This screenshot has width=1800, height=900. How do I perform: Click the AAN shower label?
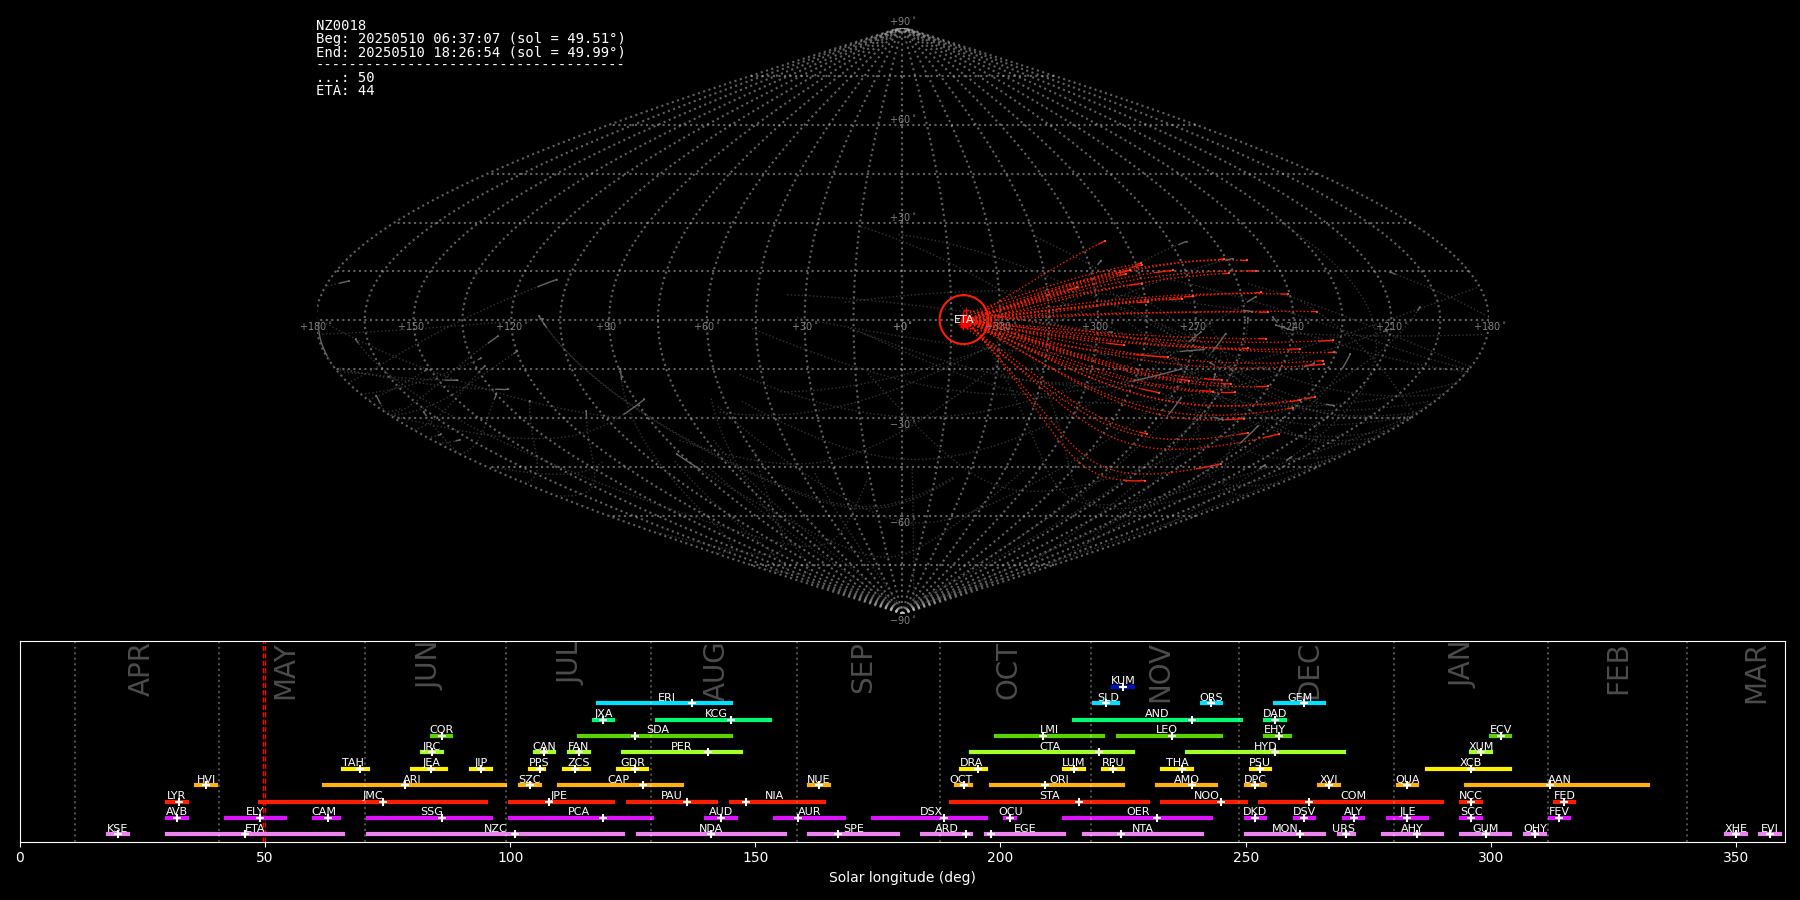[x=1560, y=780]
